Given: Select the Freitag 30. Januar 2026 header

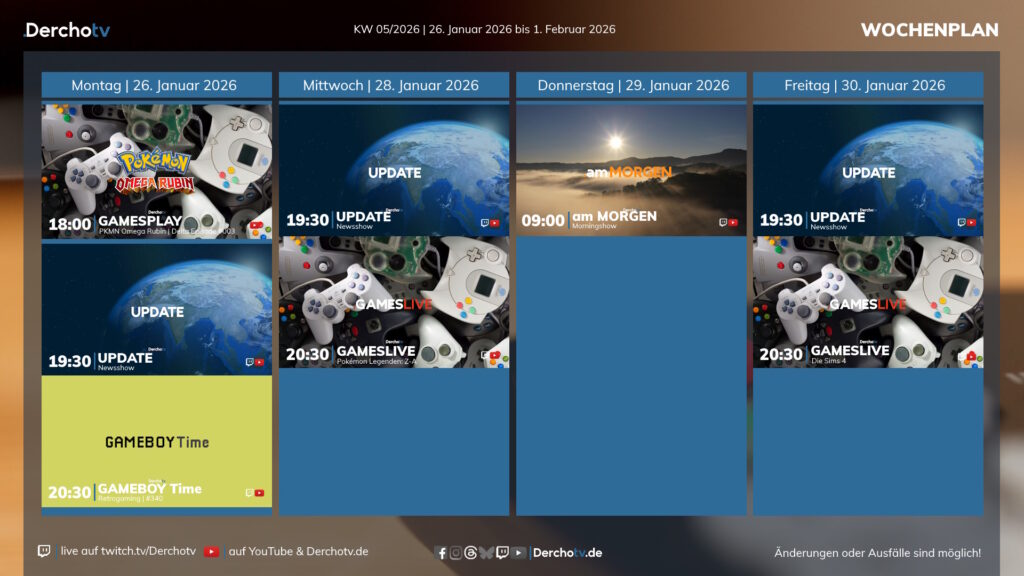Looking at the screenshot, I should (868, 85).
